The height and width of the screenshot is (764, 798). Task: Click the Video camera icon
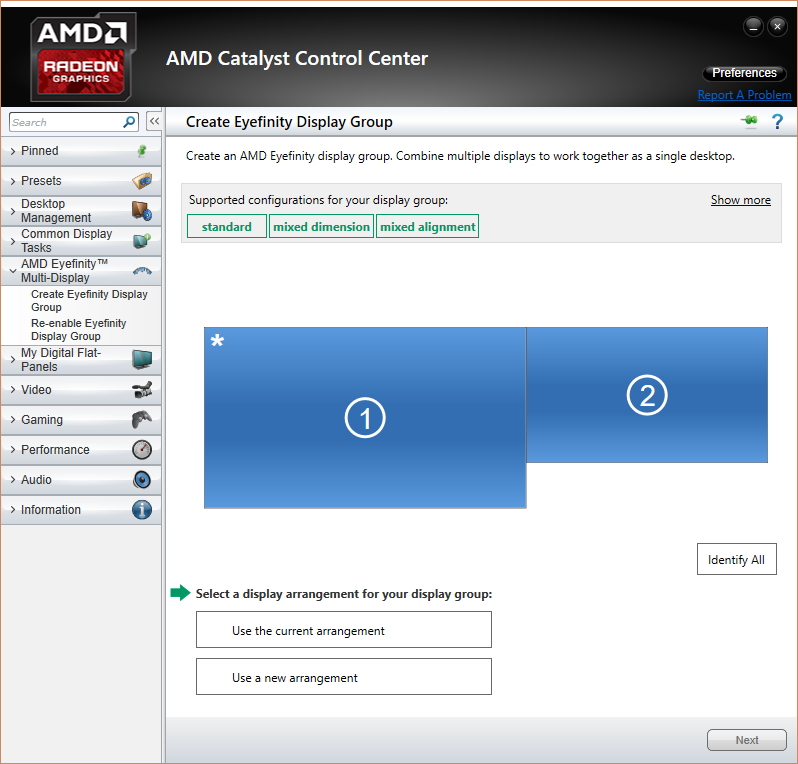(x=142, y=390)
